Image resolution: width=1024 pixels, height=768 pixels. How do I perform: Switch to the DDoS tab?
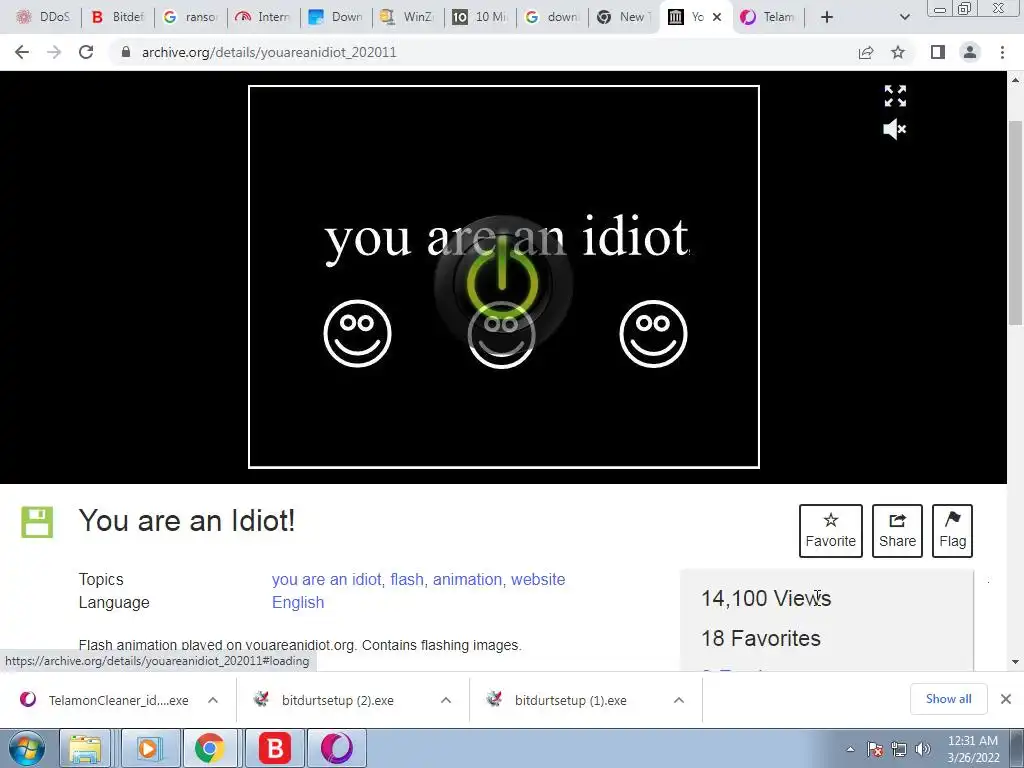click(x=43, y=17)
